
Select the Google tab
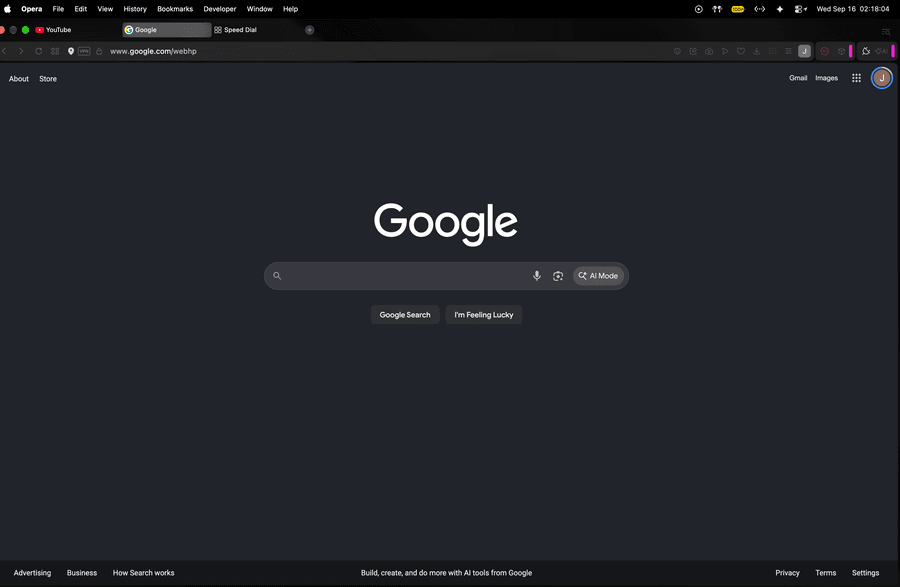166,30
